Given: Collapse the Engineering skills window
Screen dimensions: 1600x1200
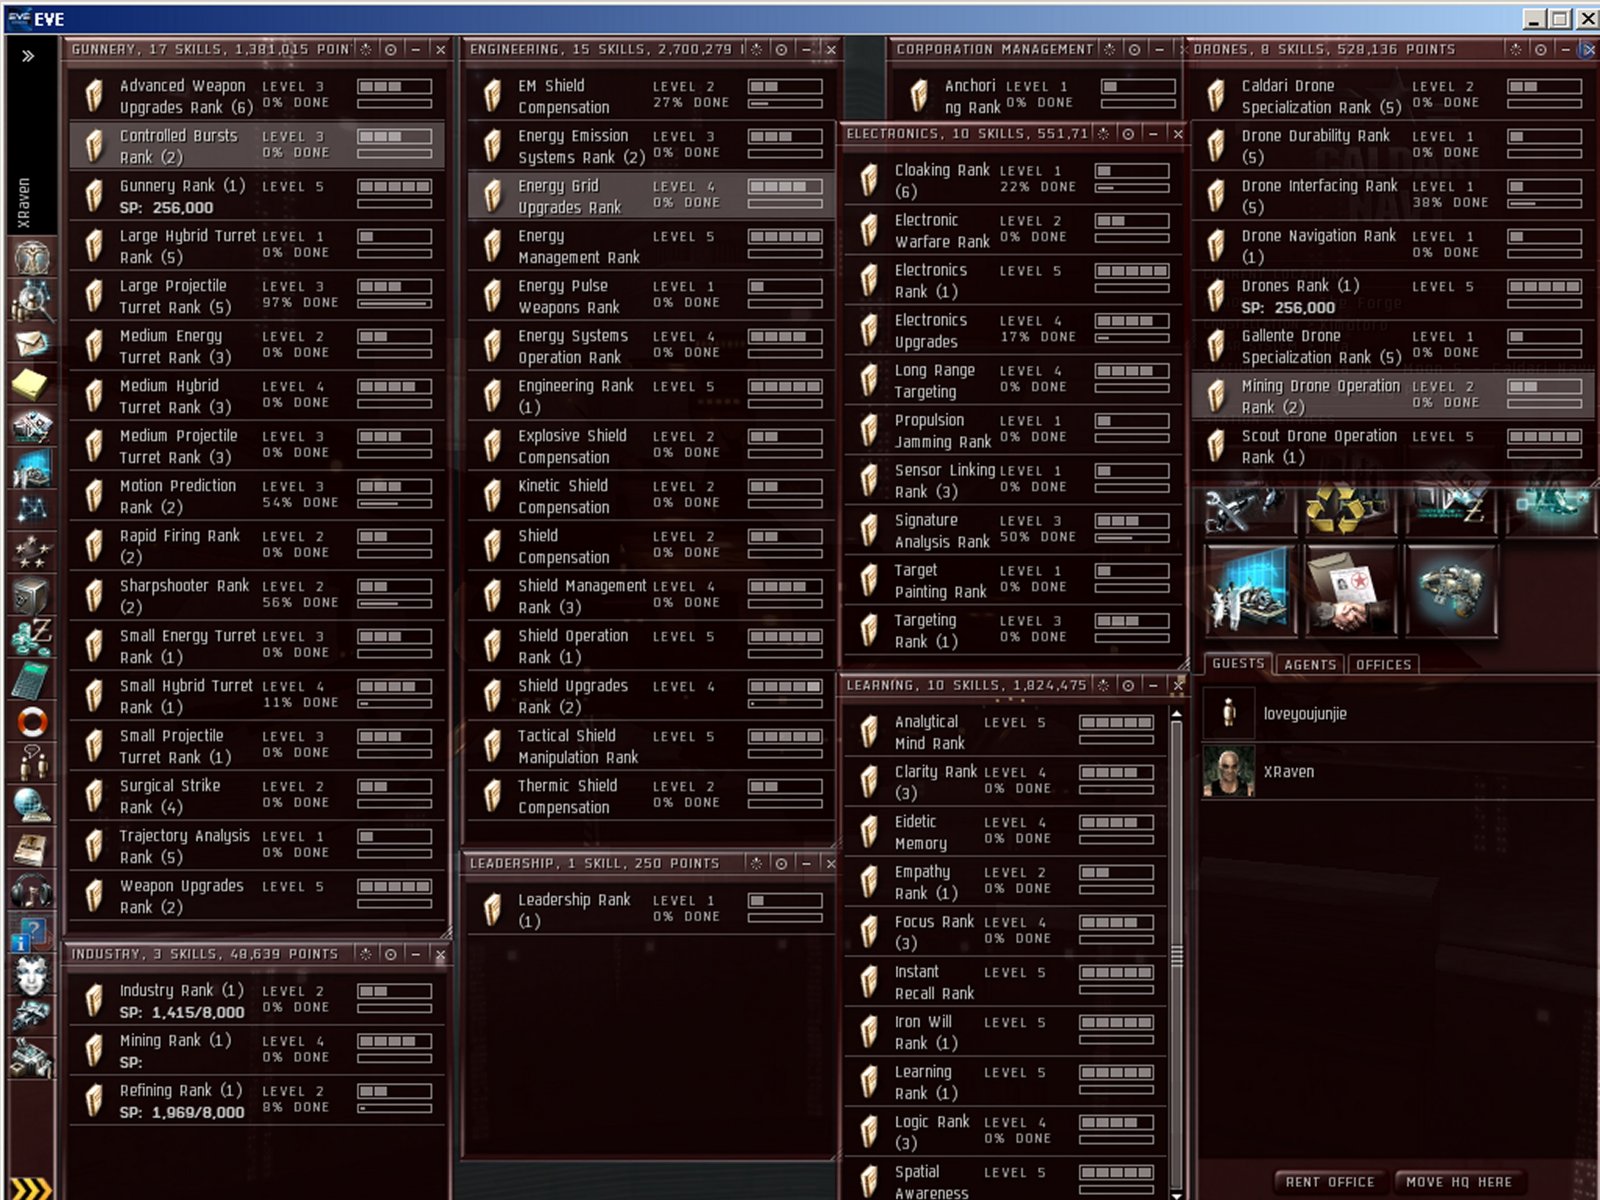Looking at the screenshot, I should coord(806,49).
